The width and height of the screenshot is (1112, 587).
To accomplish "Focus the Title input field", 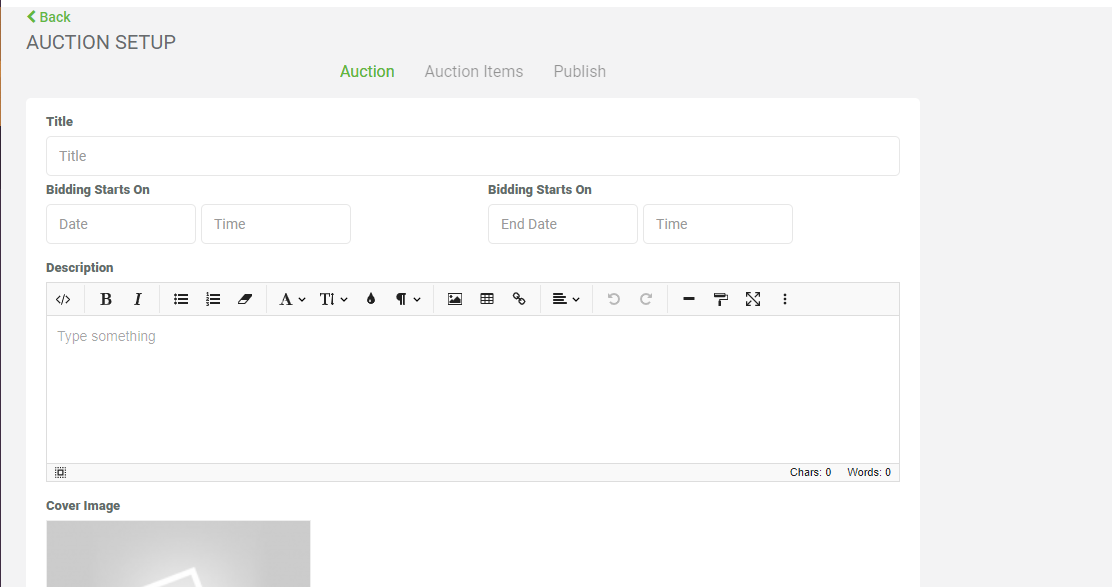I will coord(473,156).
